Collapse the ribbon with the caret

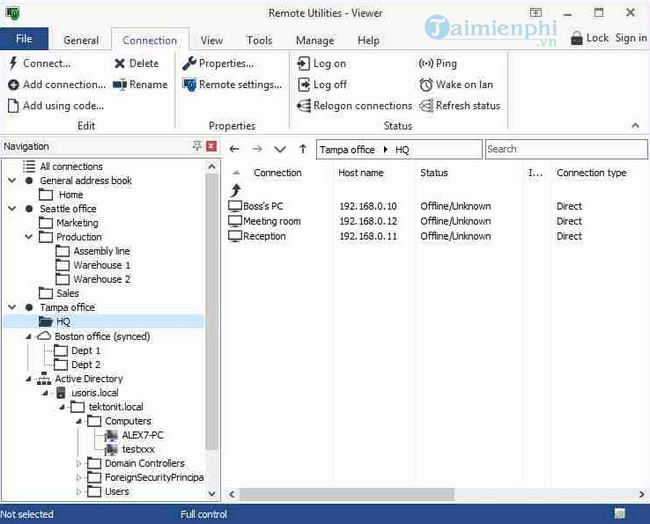click(635, 125)
